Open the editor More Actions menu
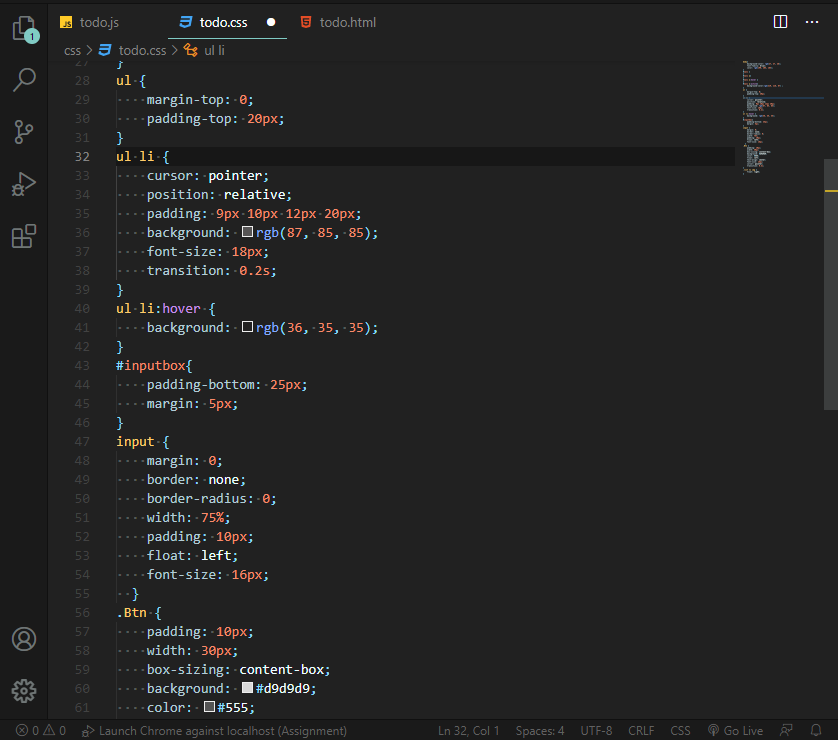 [x=812, y=22]
